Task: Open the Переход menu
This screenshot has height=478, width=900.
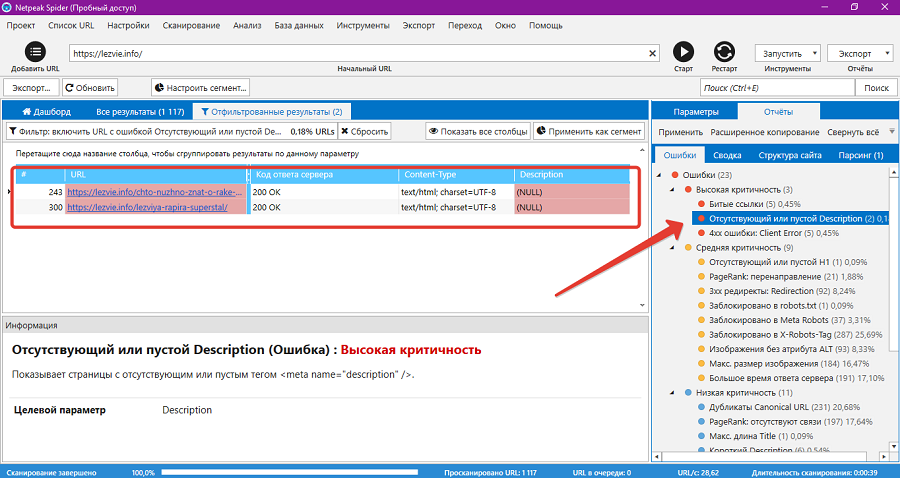Action: [x=465, y=25]
